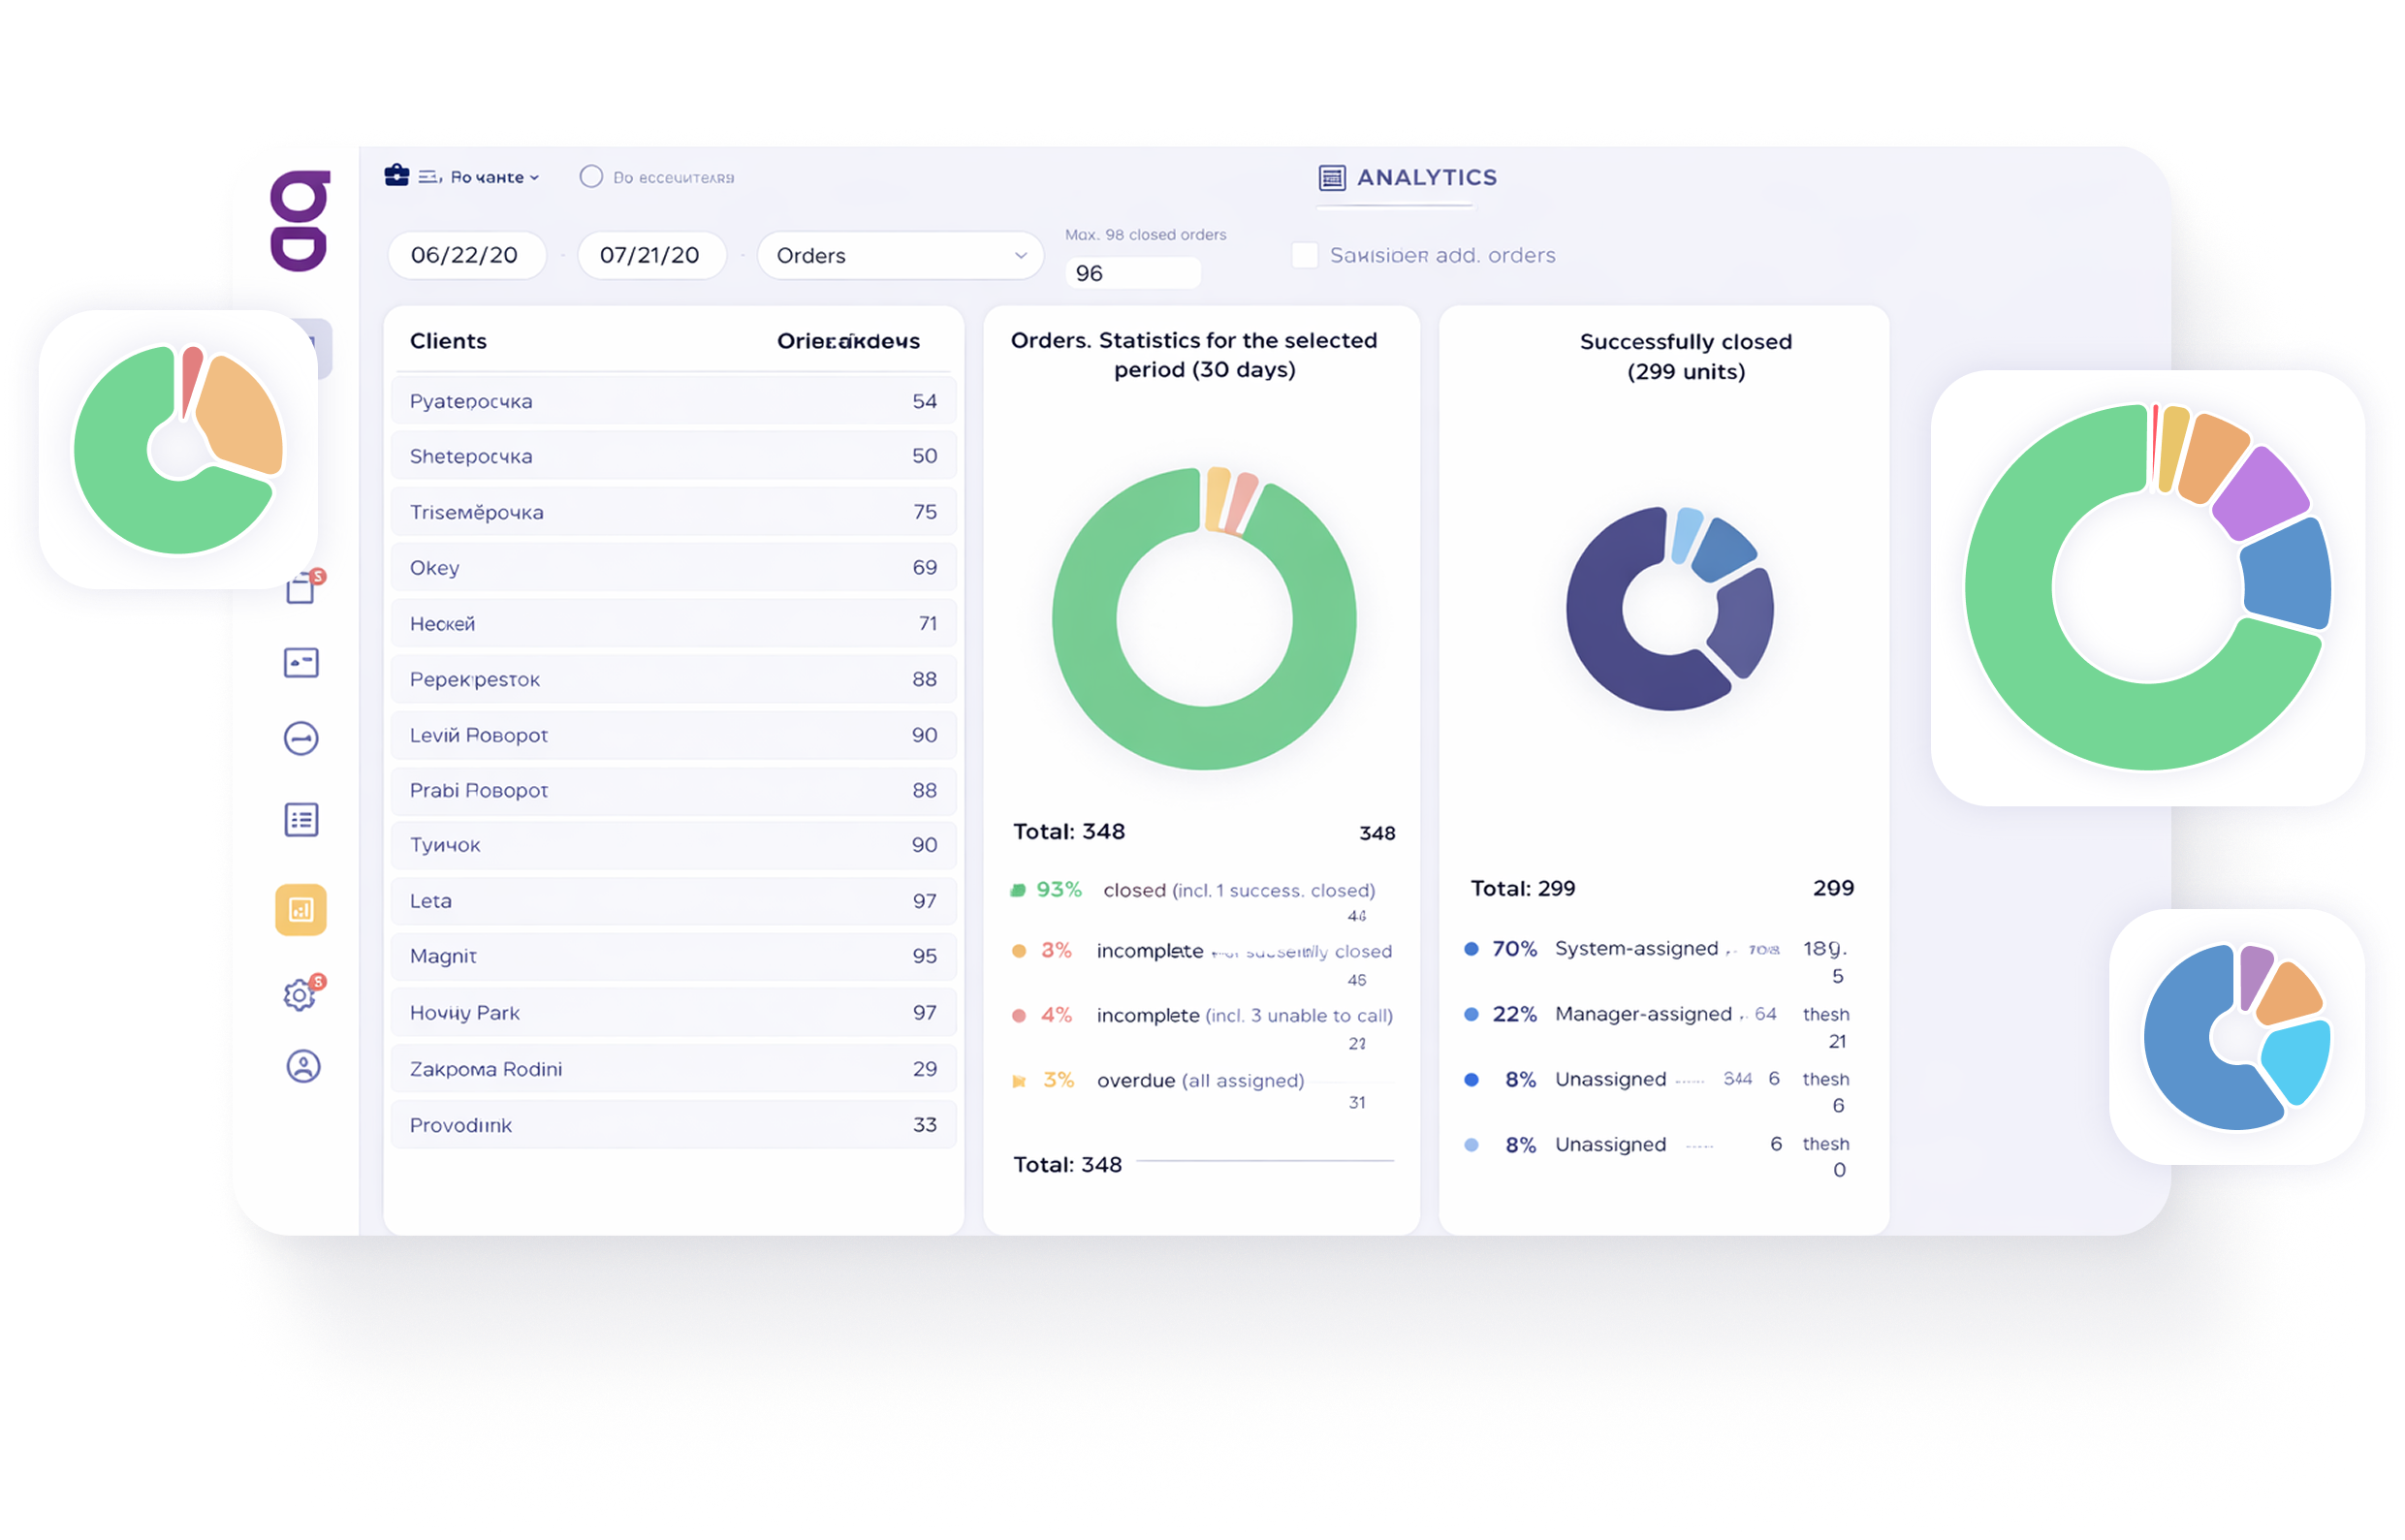2405x1540 pixels.
Task: Select the yellow analytics chart icon
Action: (301, 909)
